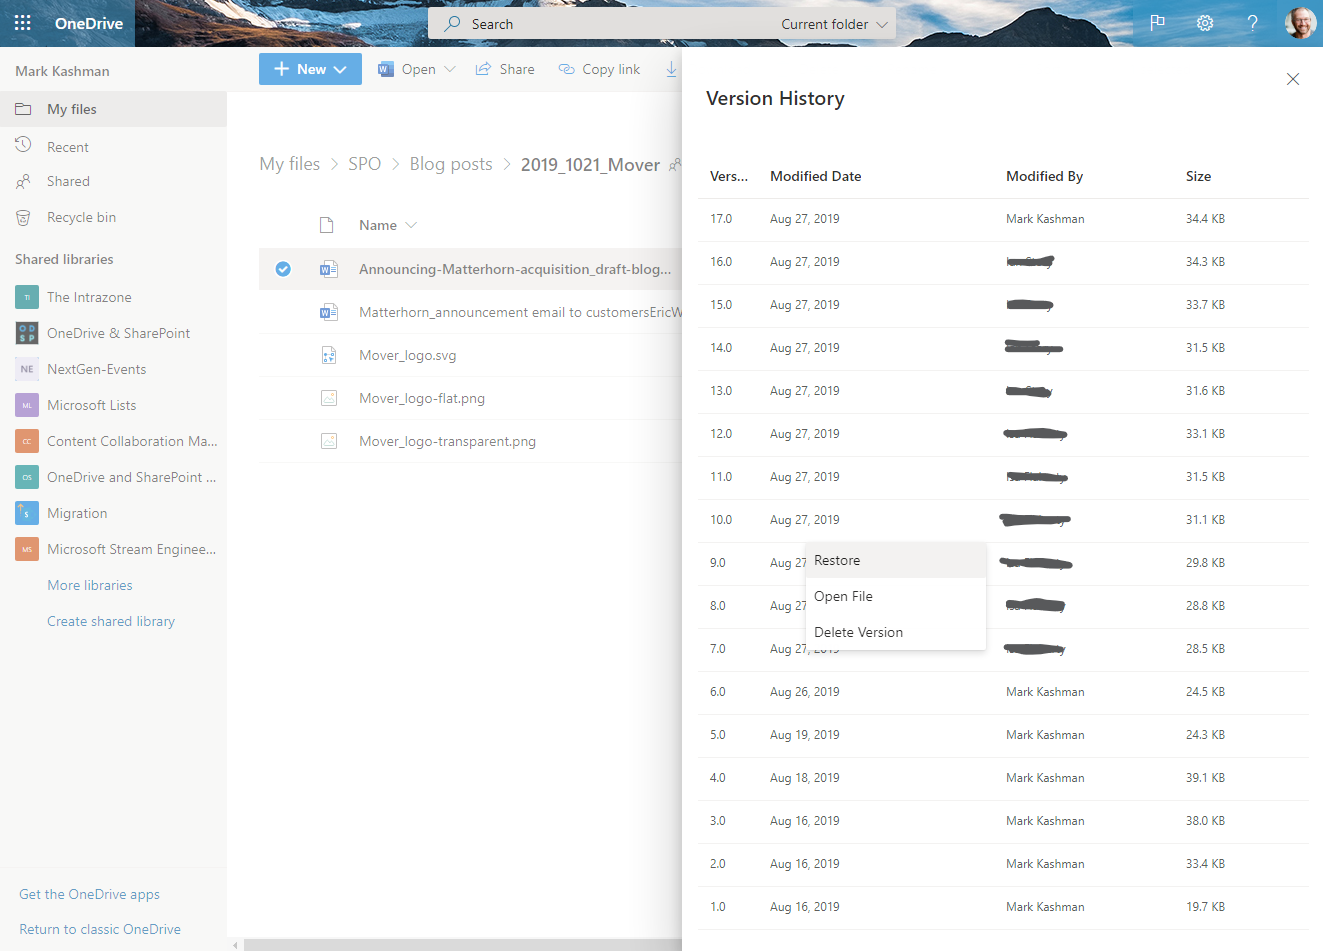Click Return to classic OneDrive link
This screenshot has width=1323, height=951.
[x=100, y=929]
